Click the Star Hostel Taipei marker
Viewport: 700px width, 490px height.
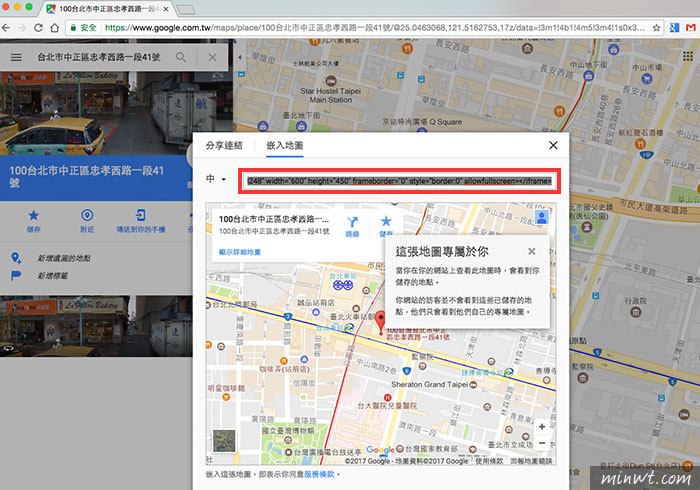(x=331, y=81)
